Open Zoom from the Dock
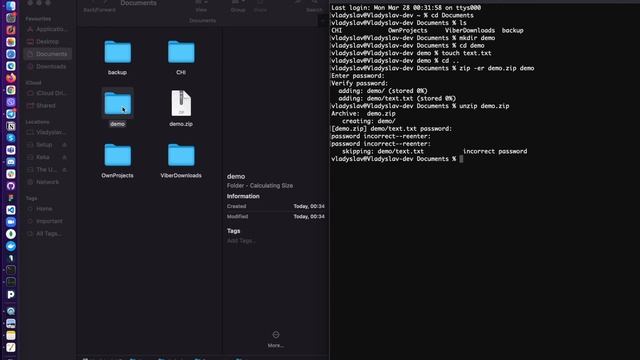 pos(11,222)
